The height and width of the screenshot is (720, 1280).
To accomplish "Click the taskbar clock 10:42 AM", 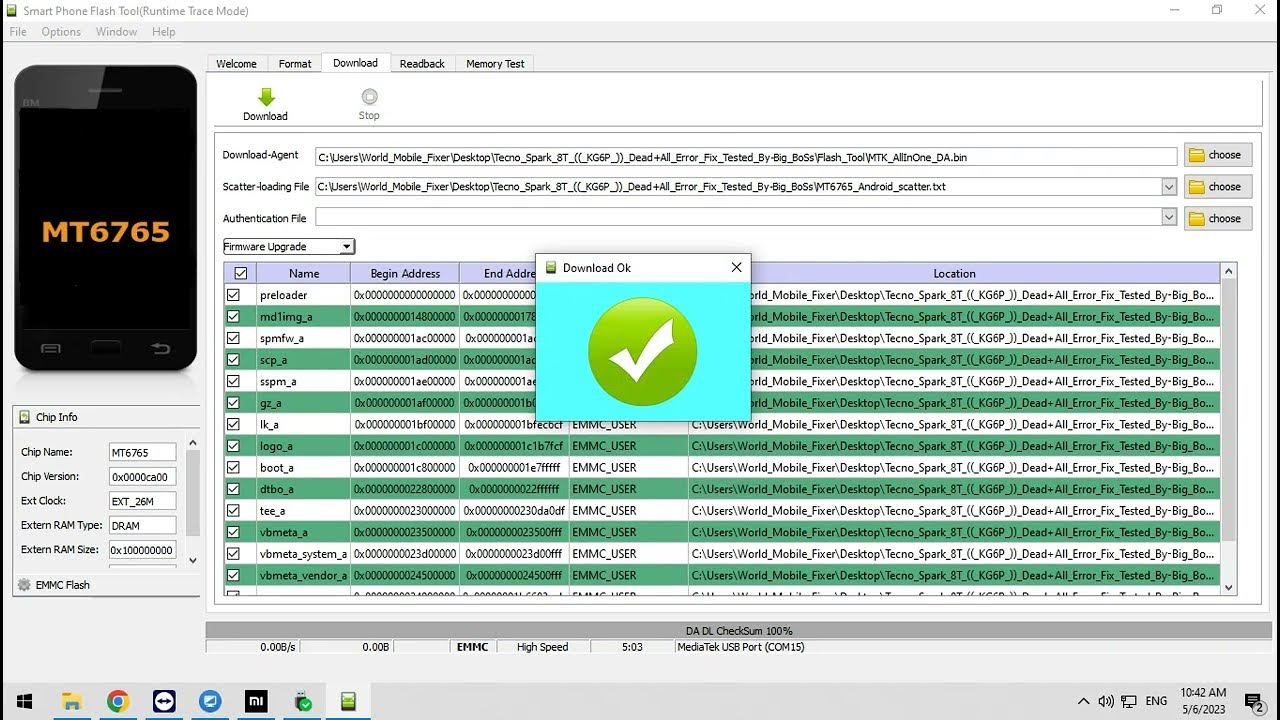I will [x=1203, y=692].
